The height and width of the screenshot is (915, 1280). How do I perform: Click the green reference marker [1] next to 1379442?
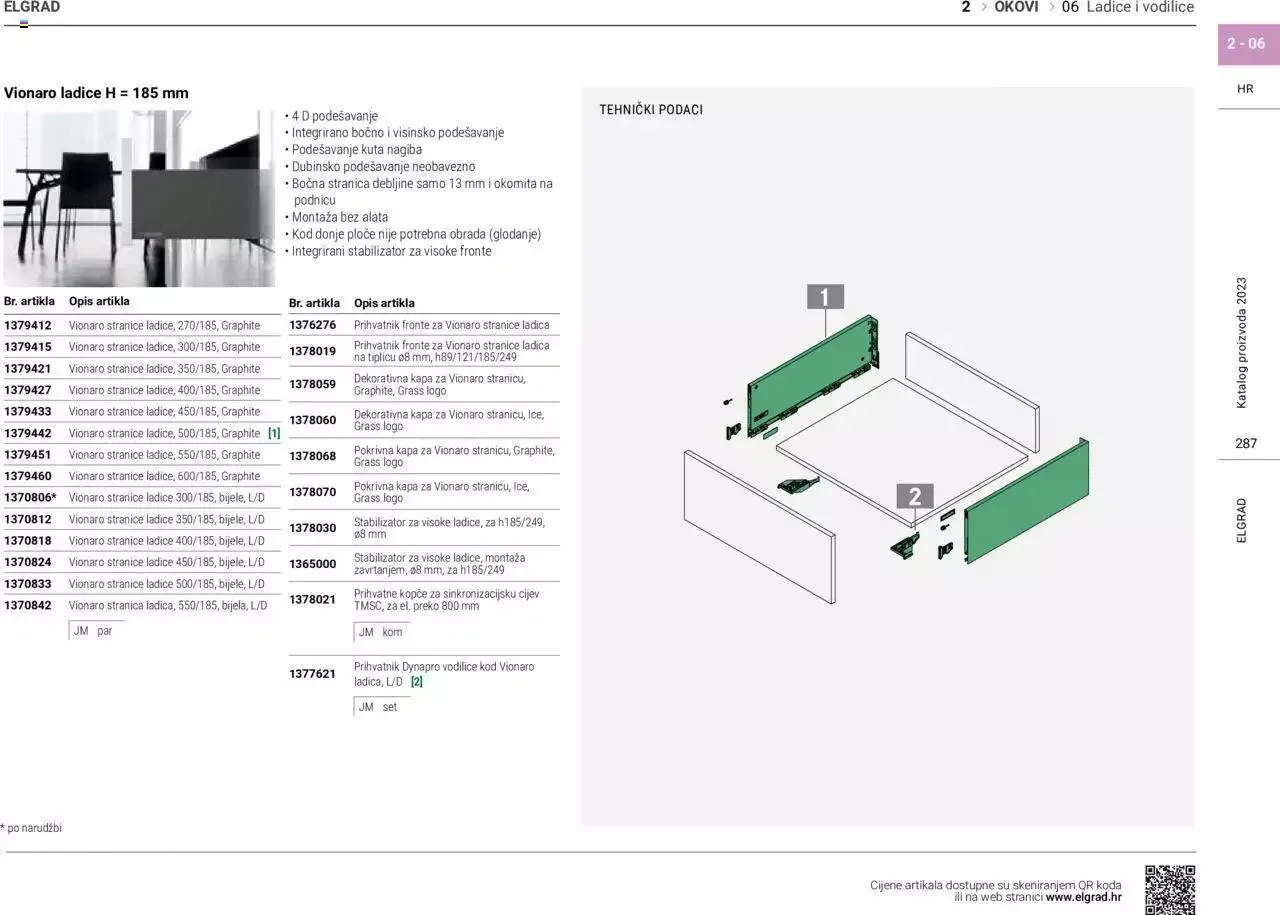tap(272, 432)
